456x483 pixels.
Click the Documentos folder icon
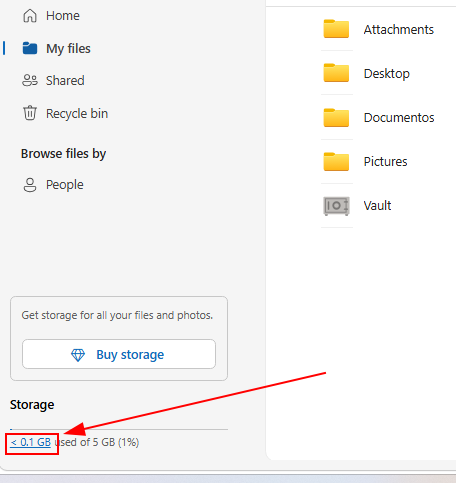click(336, 118)
